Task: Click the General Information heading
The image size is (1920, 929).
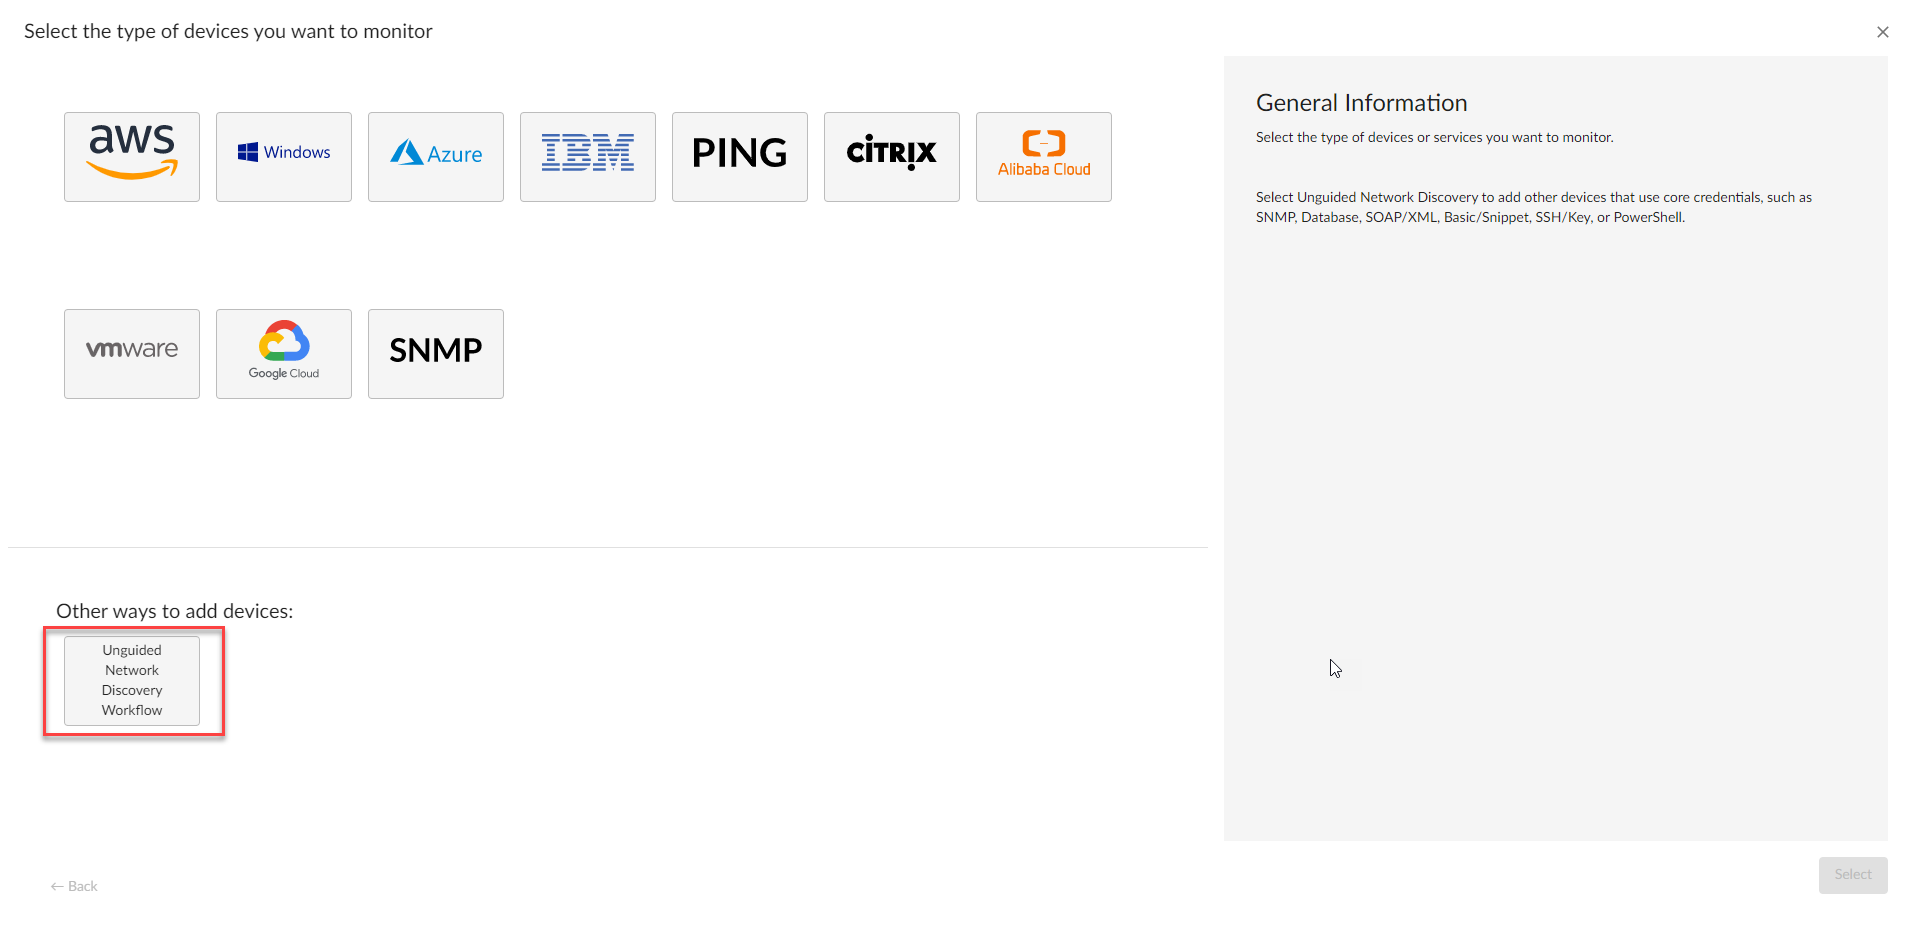Action: click(x=1361, y=103)
